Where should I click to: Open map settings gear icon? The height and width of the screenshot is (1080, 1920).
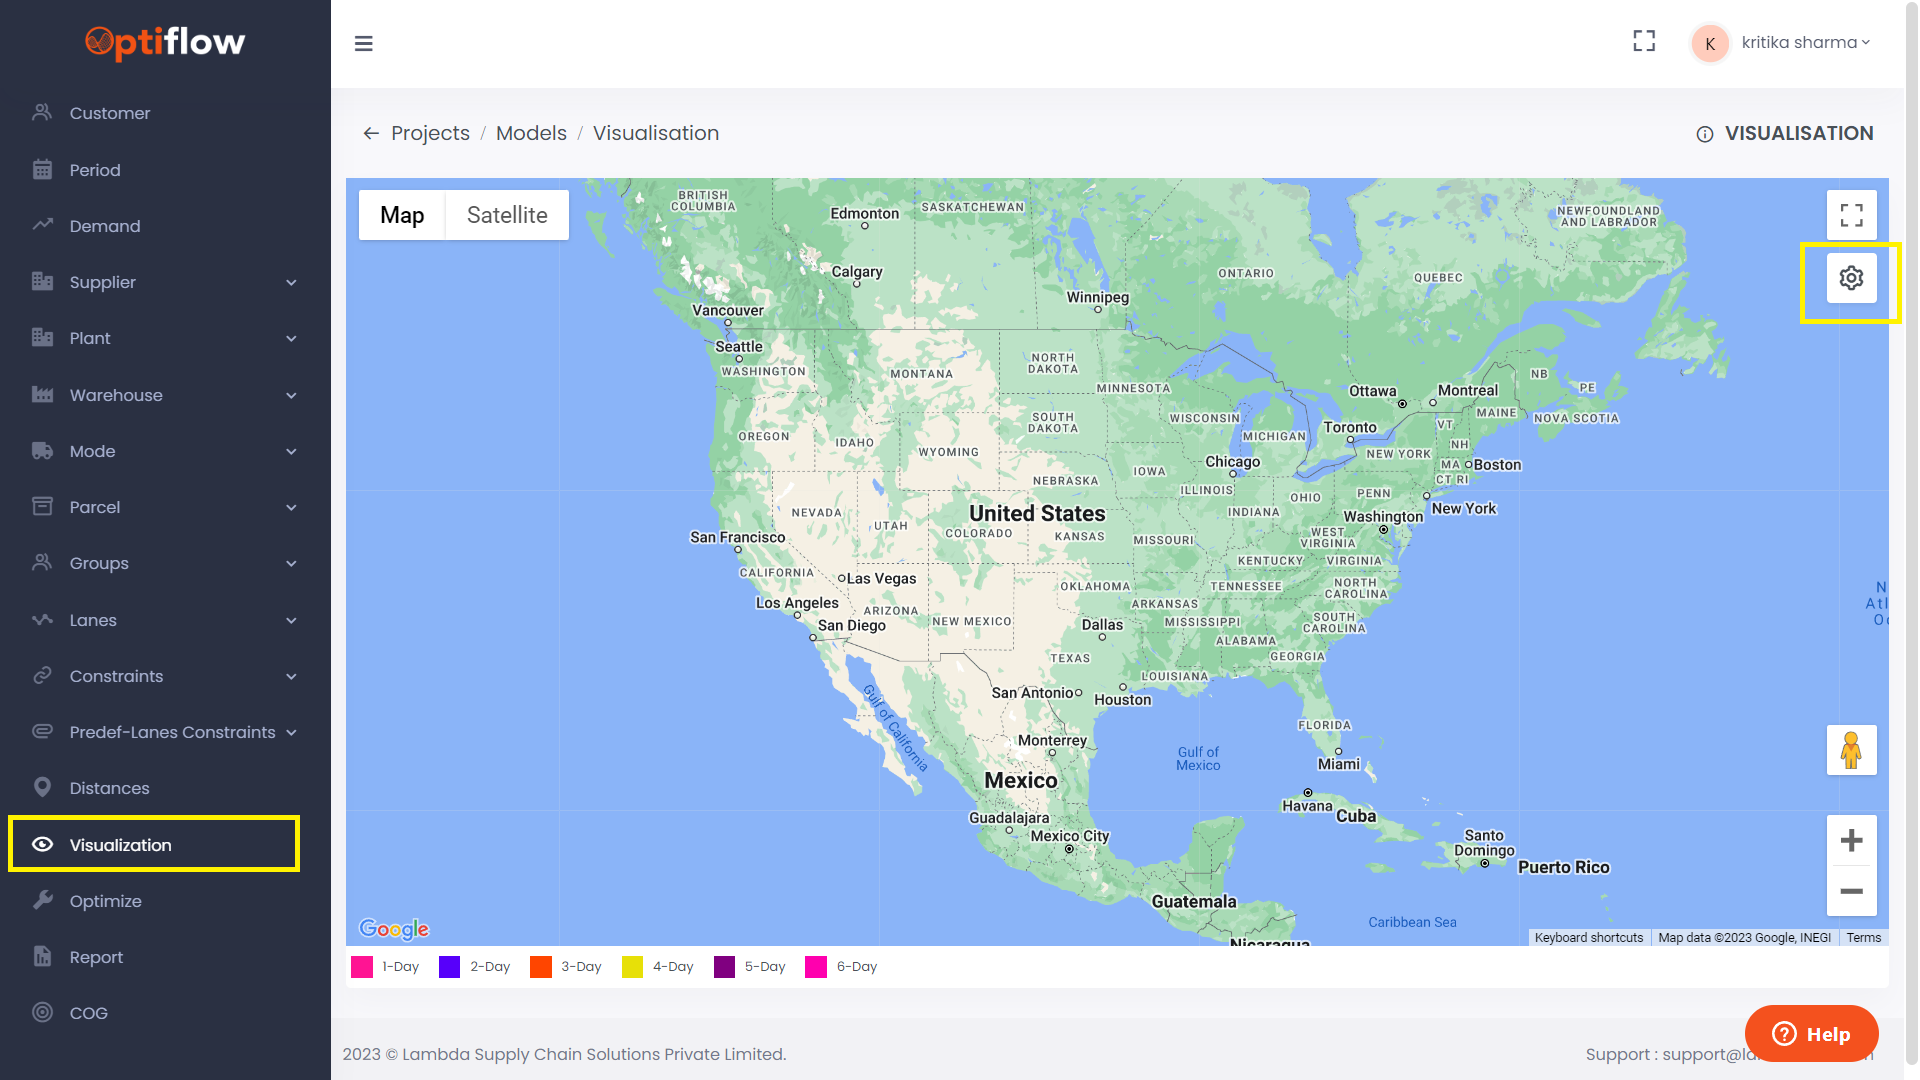1851,278
